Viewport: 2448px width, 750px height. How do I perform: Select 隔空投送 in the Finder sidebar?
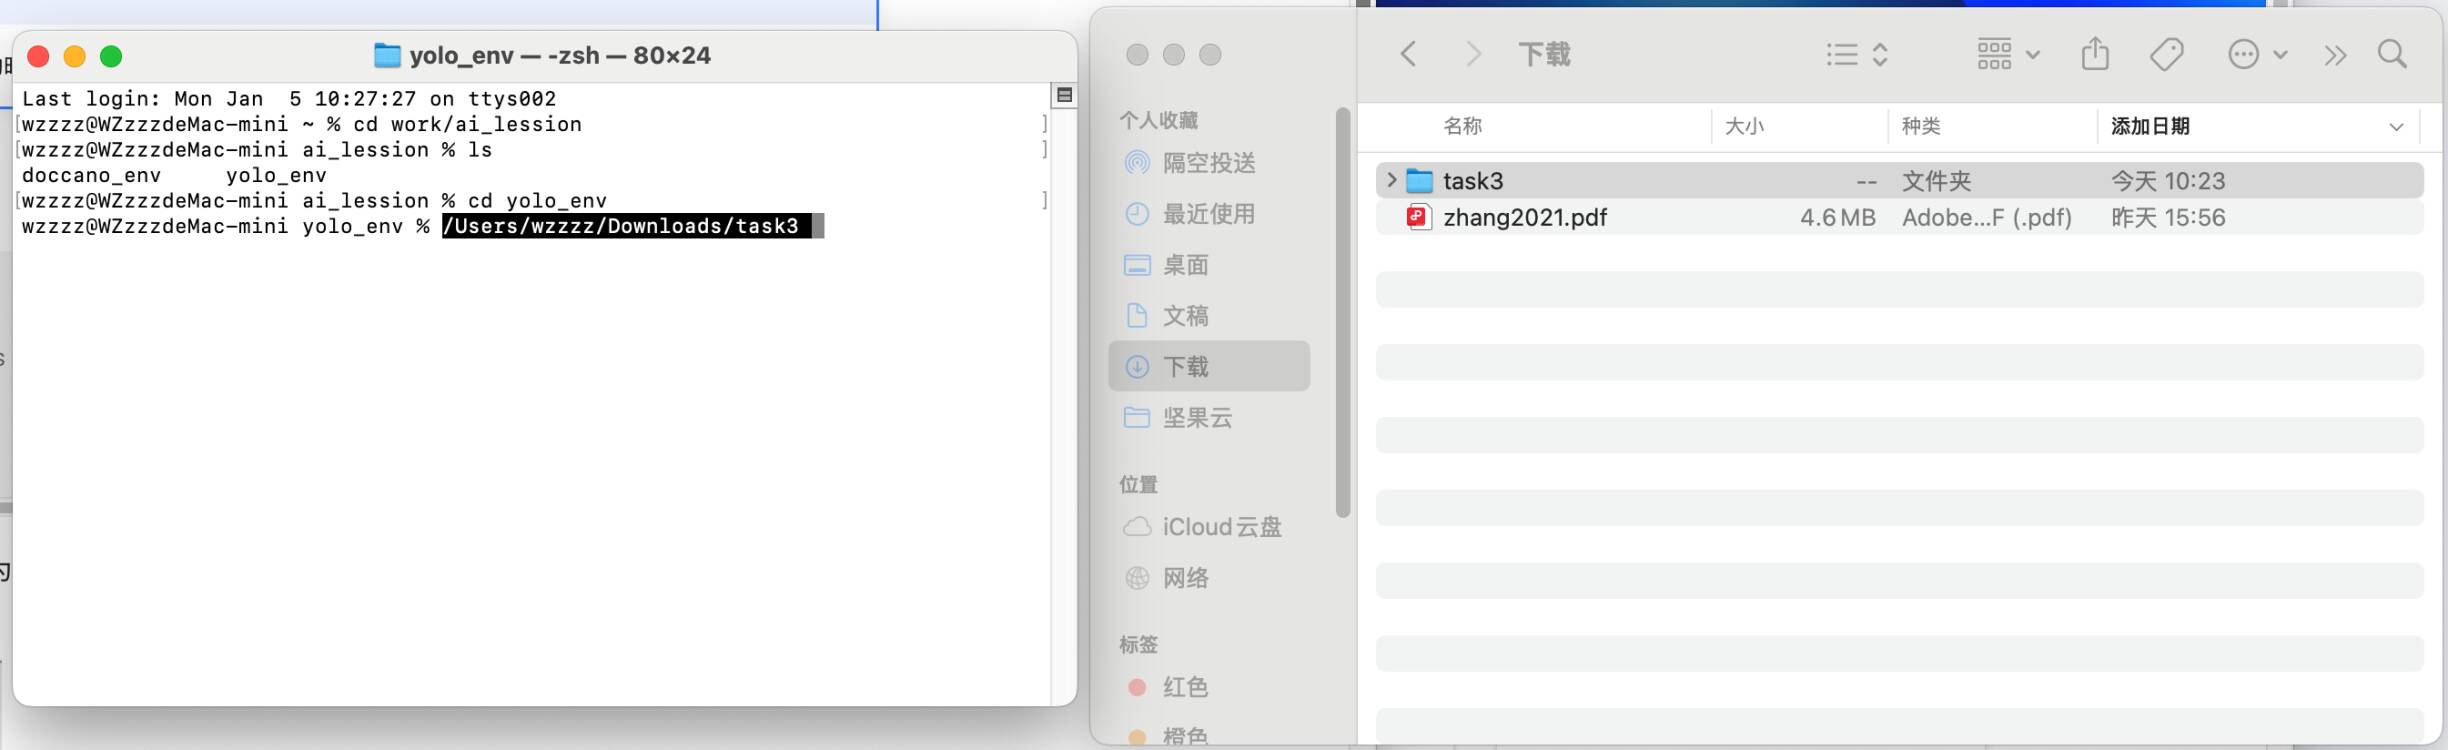[x=1208, y=163]
